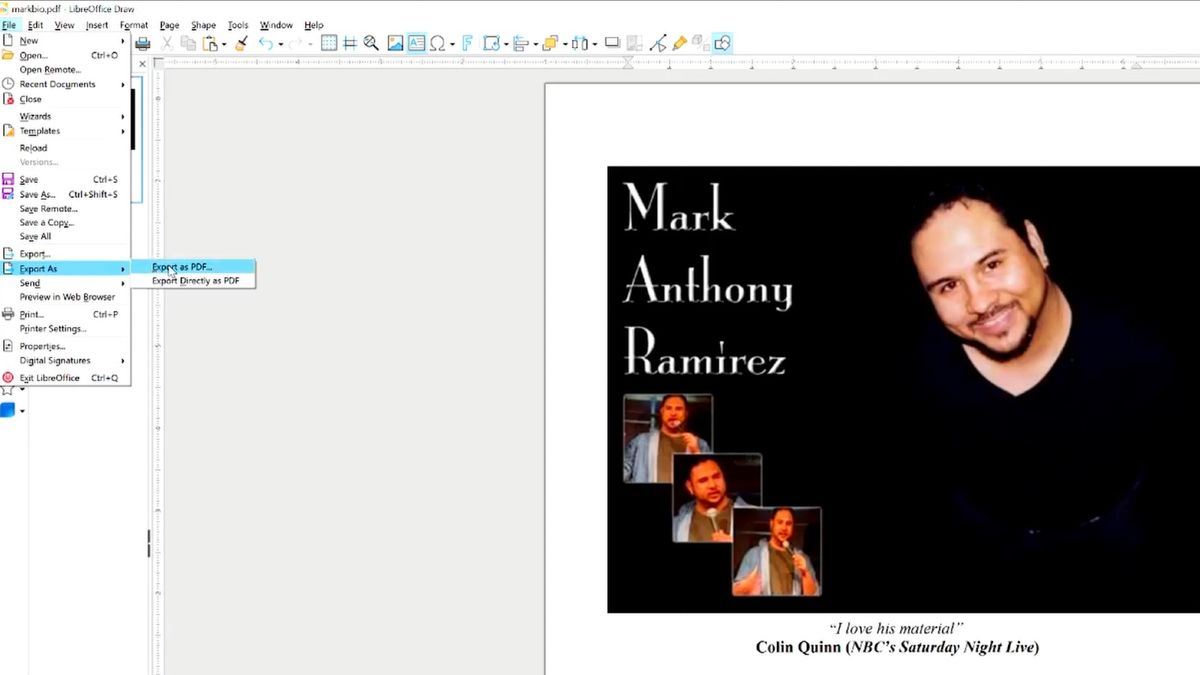The height and width of the screenshot is (675, 1200).
Task: Toggle the Display Grid option
Action: pos(330,42)
